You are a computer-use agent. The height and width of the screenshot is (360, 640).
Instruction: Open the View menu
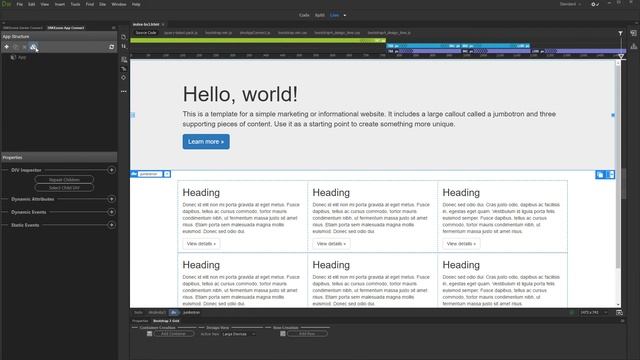44,4
